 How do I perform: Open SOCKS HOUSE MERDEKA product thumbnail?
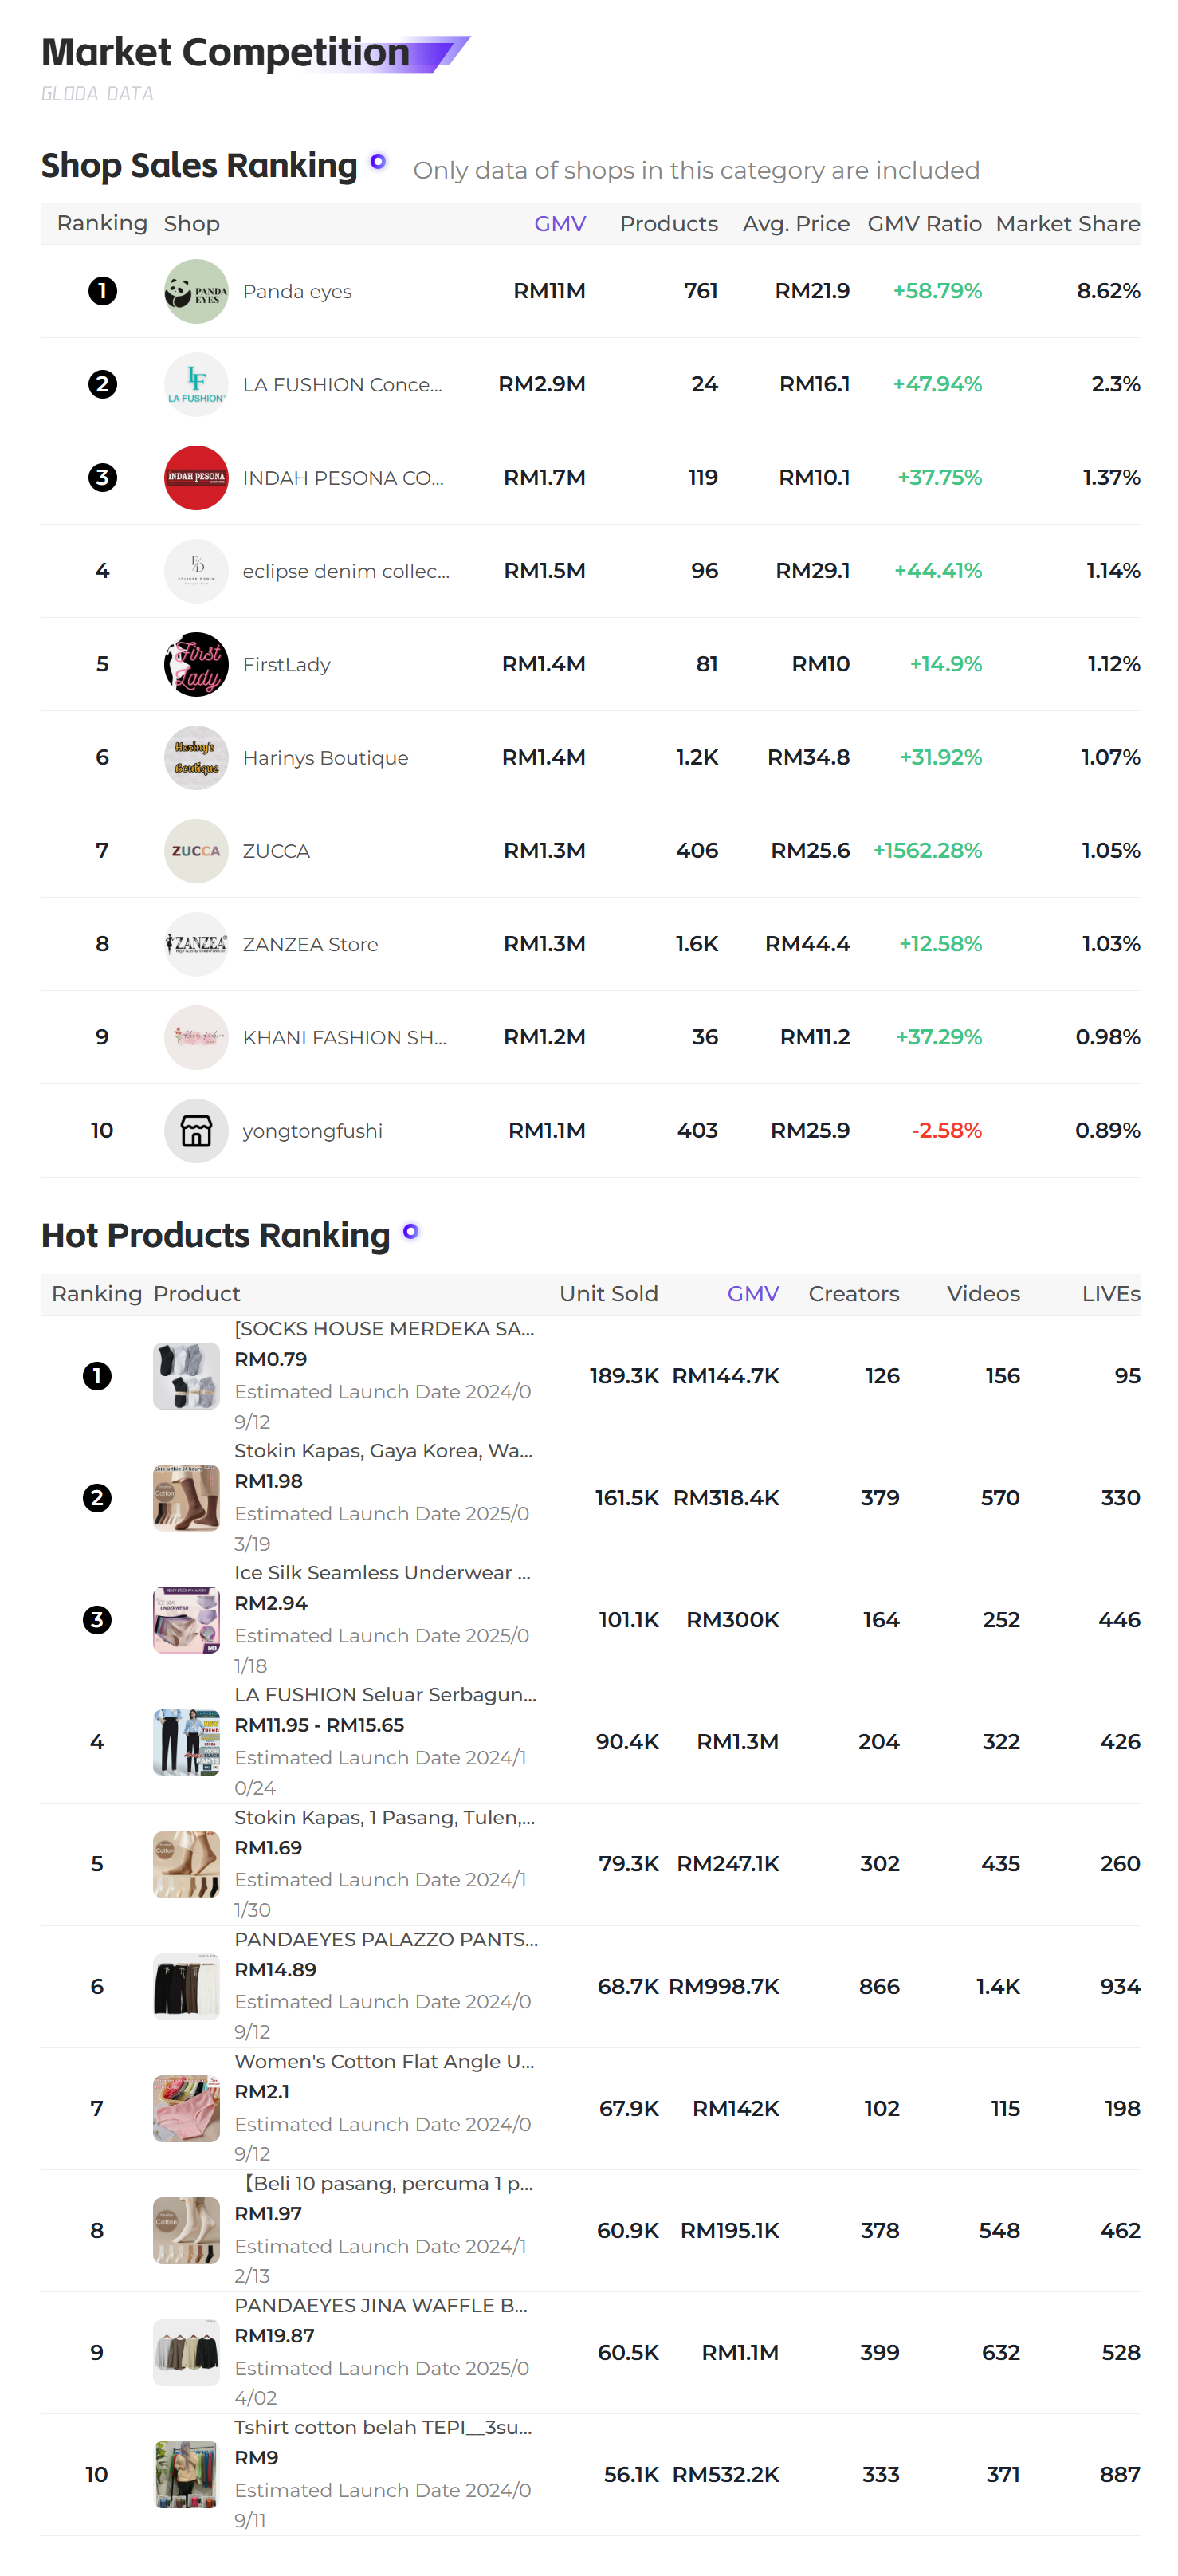(x=186, y=1376)
